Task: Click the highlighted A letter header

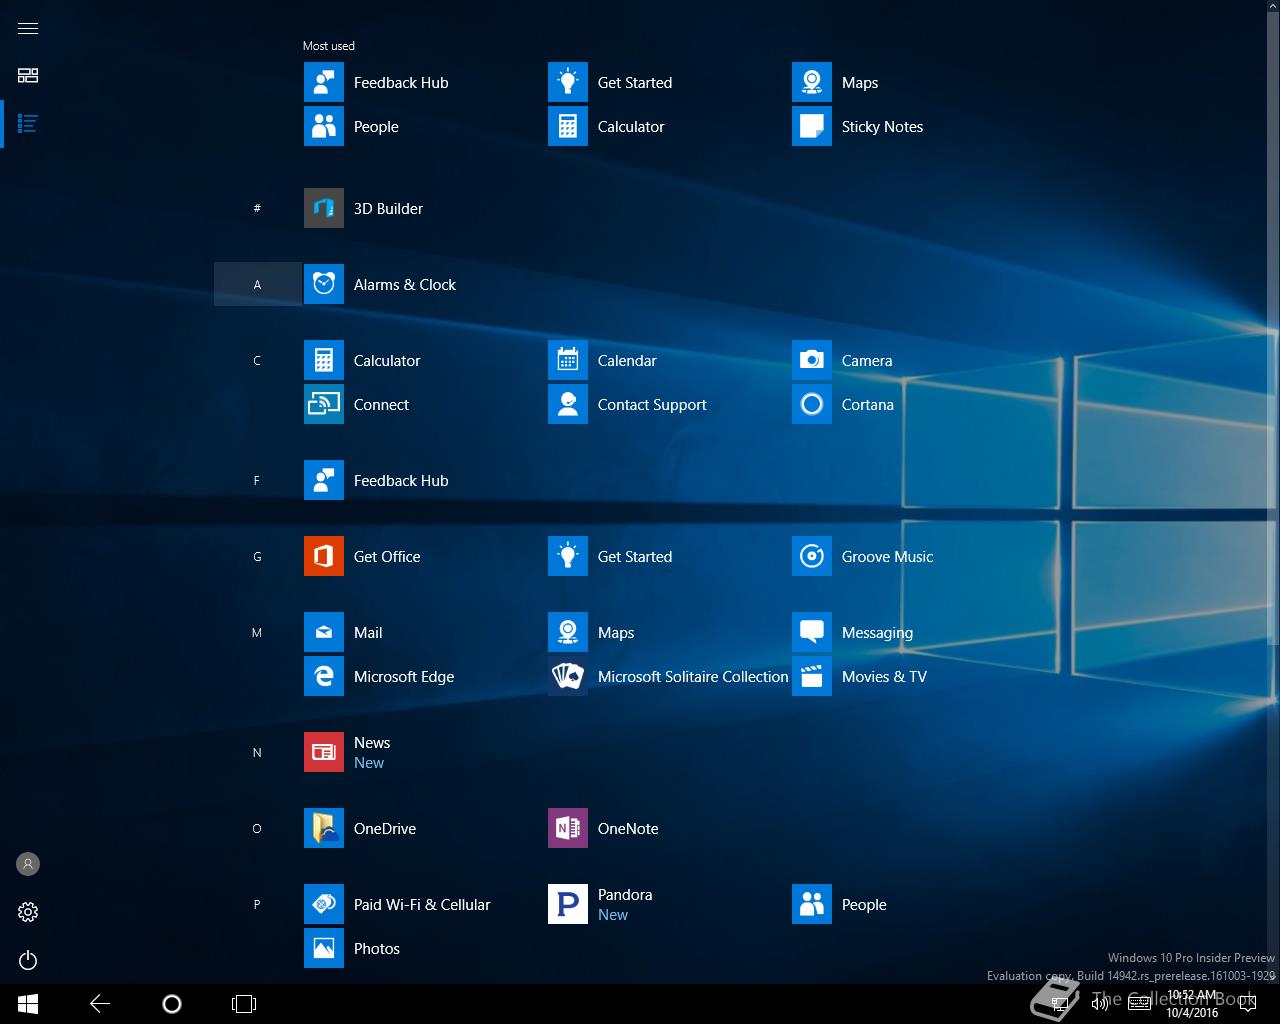Action: [257, 284]
